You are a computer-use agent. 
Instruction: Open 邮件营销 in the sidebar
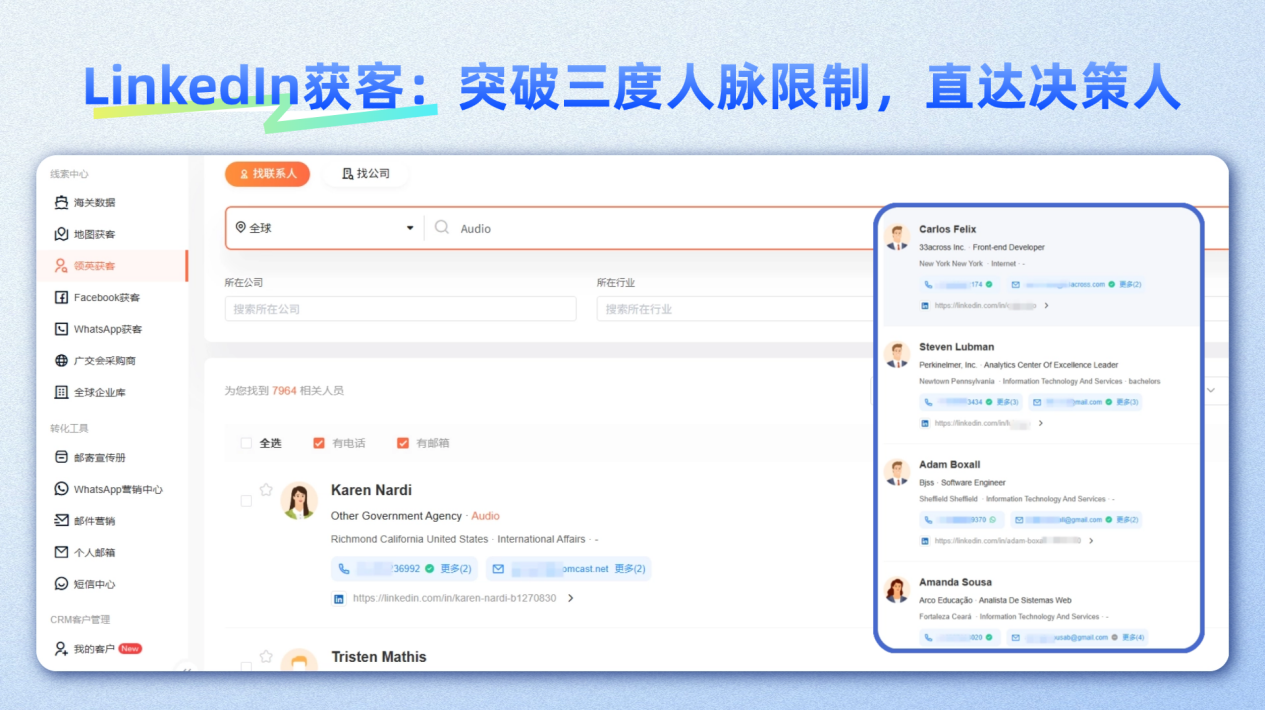point(85,521)
